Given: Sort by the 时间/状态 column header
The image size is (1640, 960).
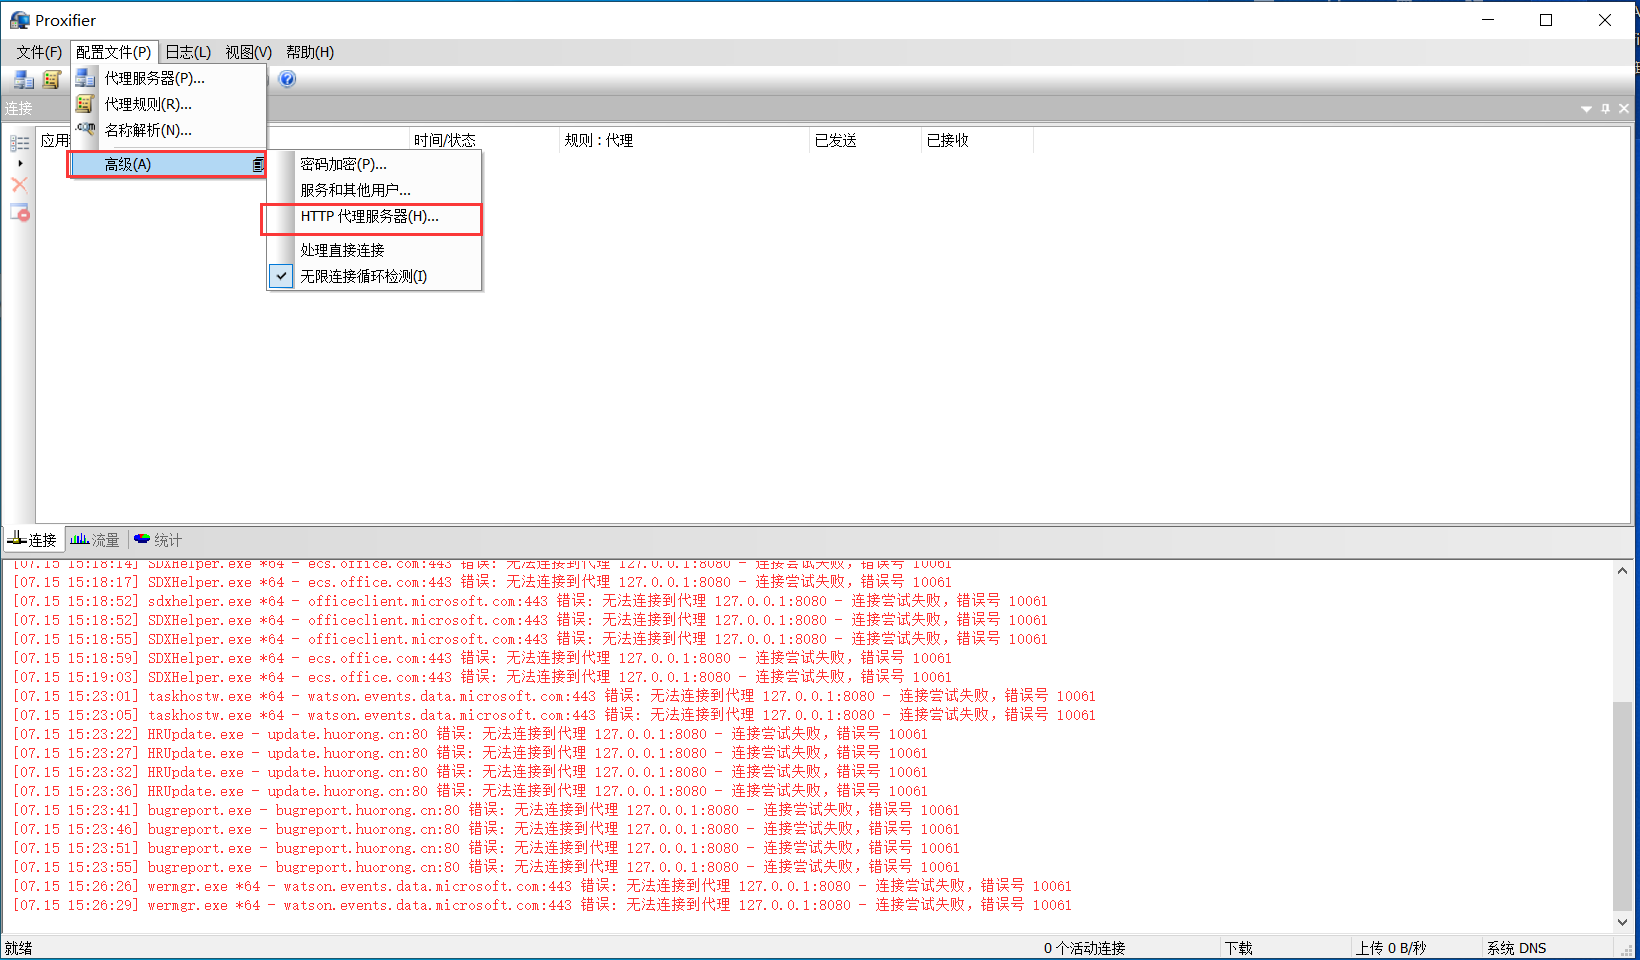Looking at the screenshot, I should (484, 140).
